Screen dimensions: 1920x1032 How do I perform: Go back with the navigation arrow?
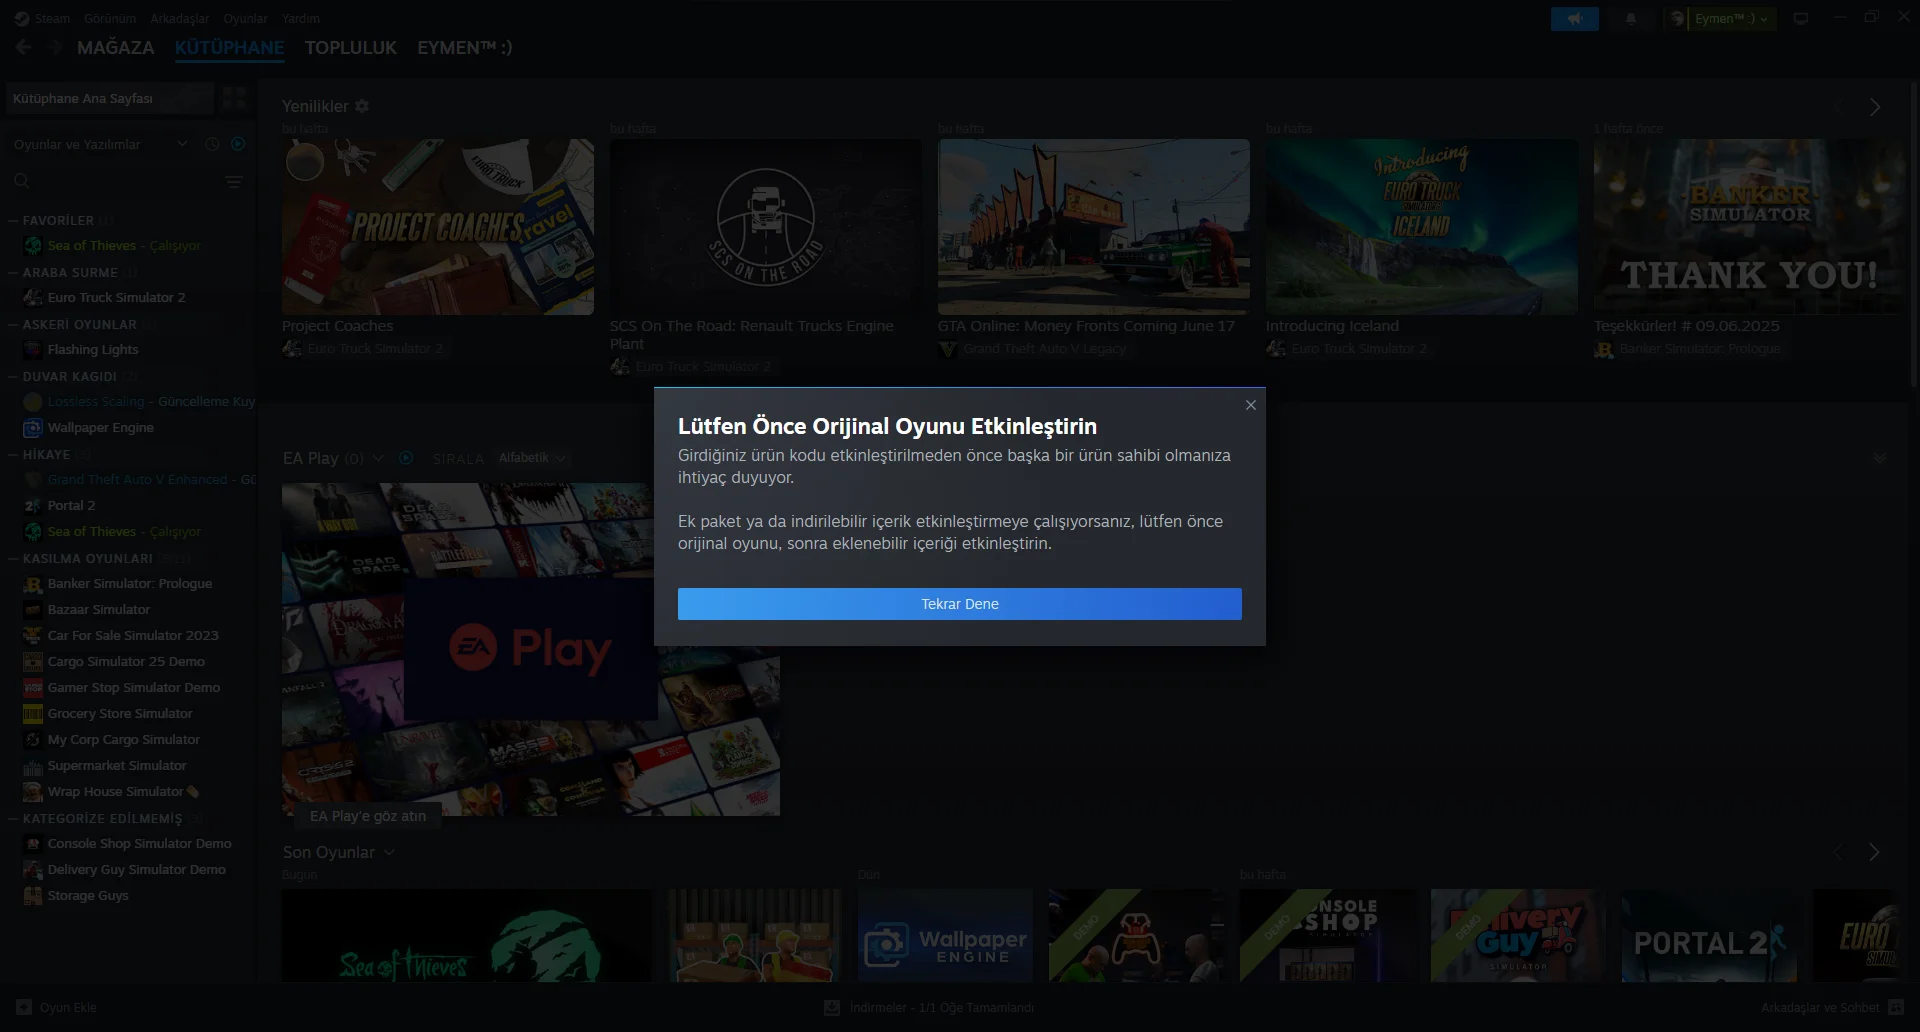(x=24, y=47)
